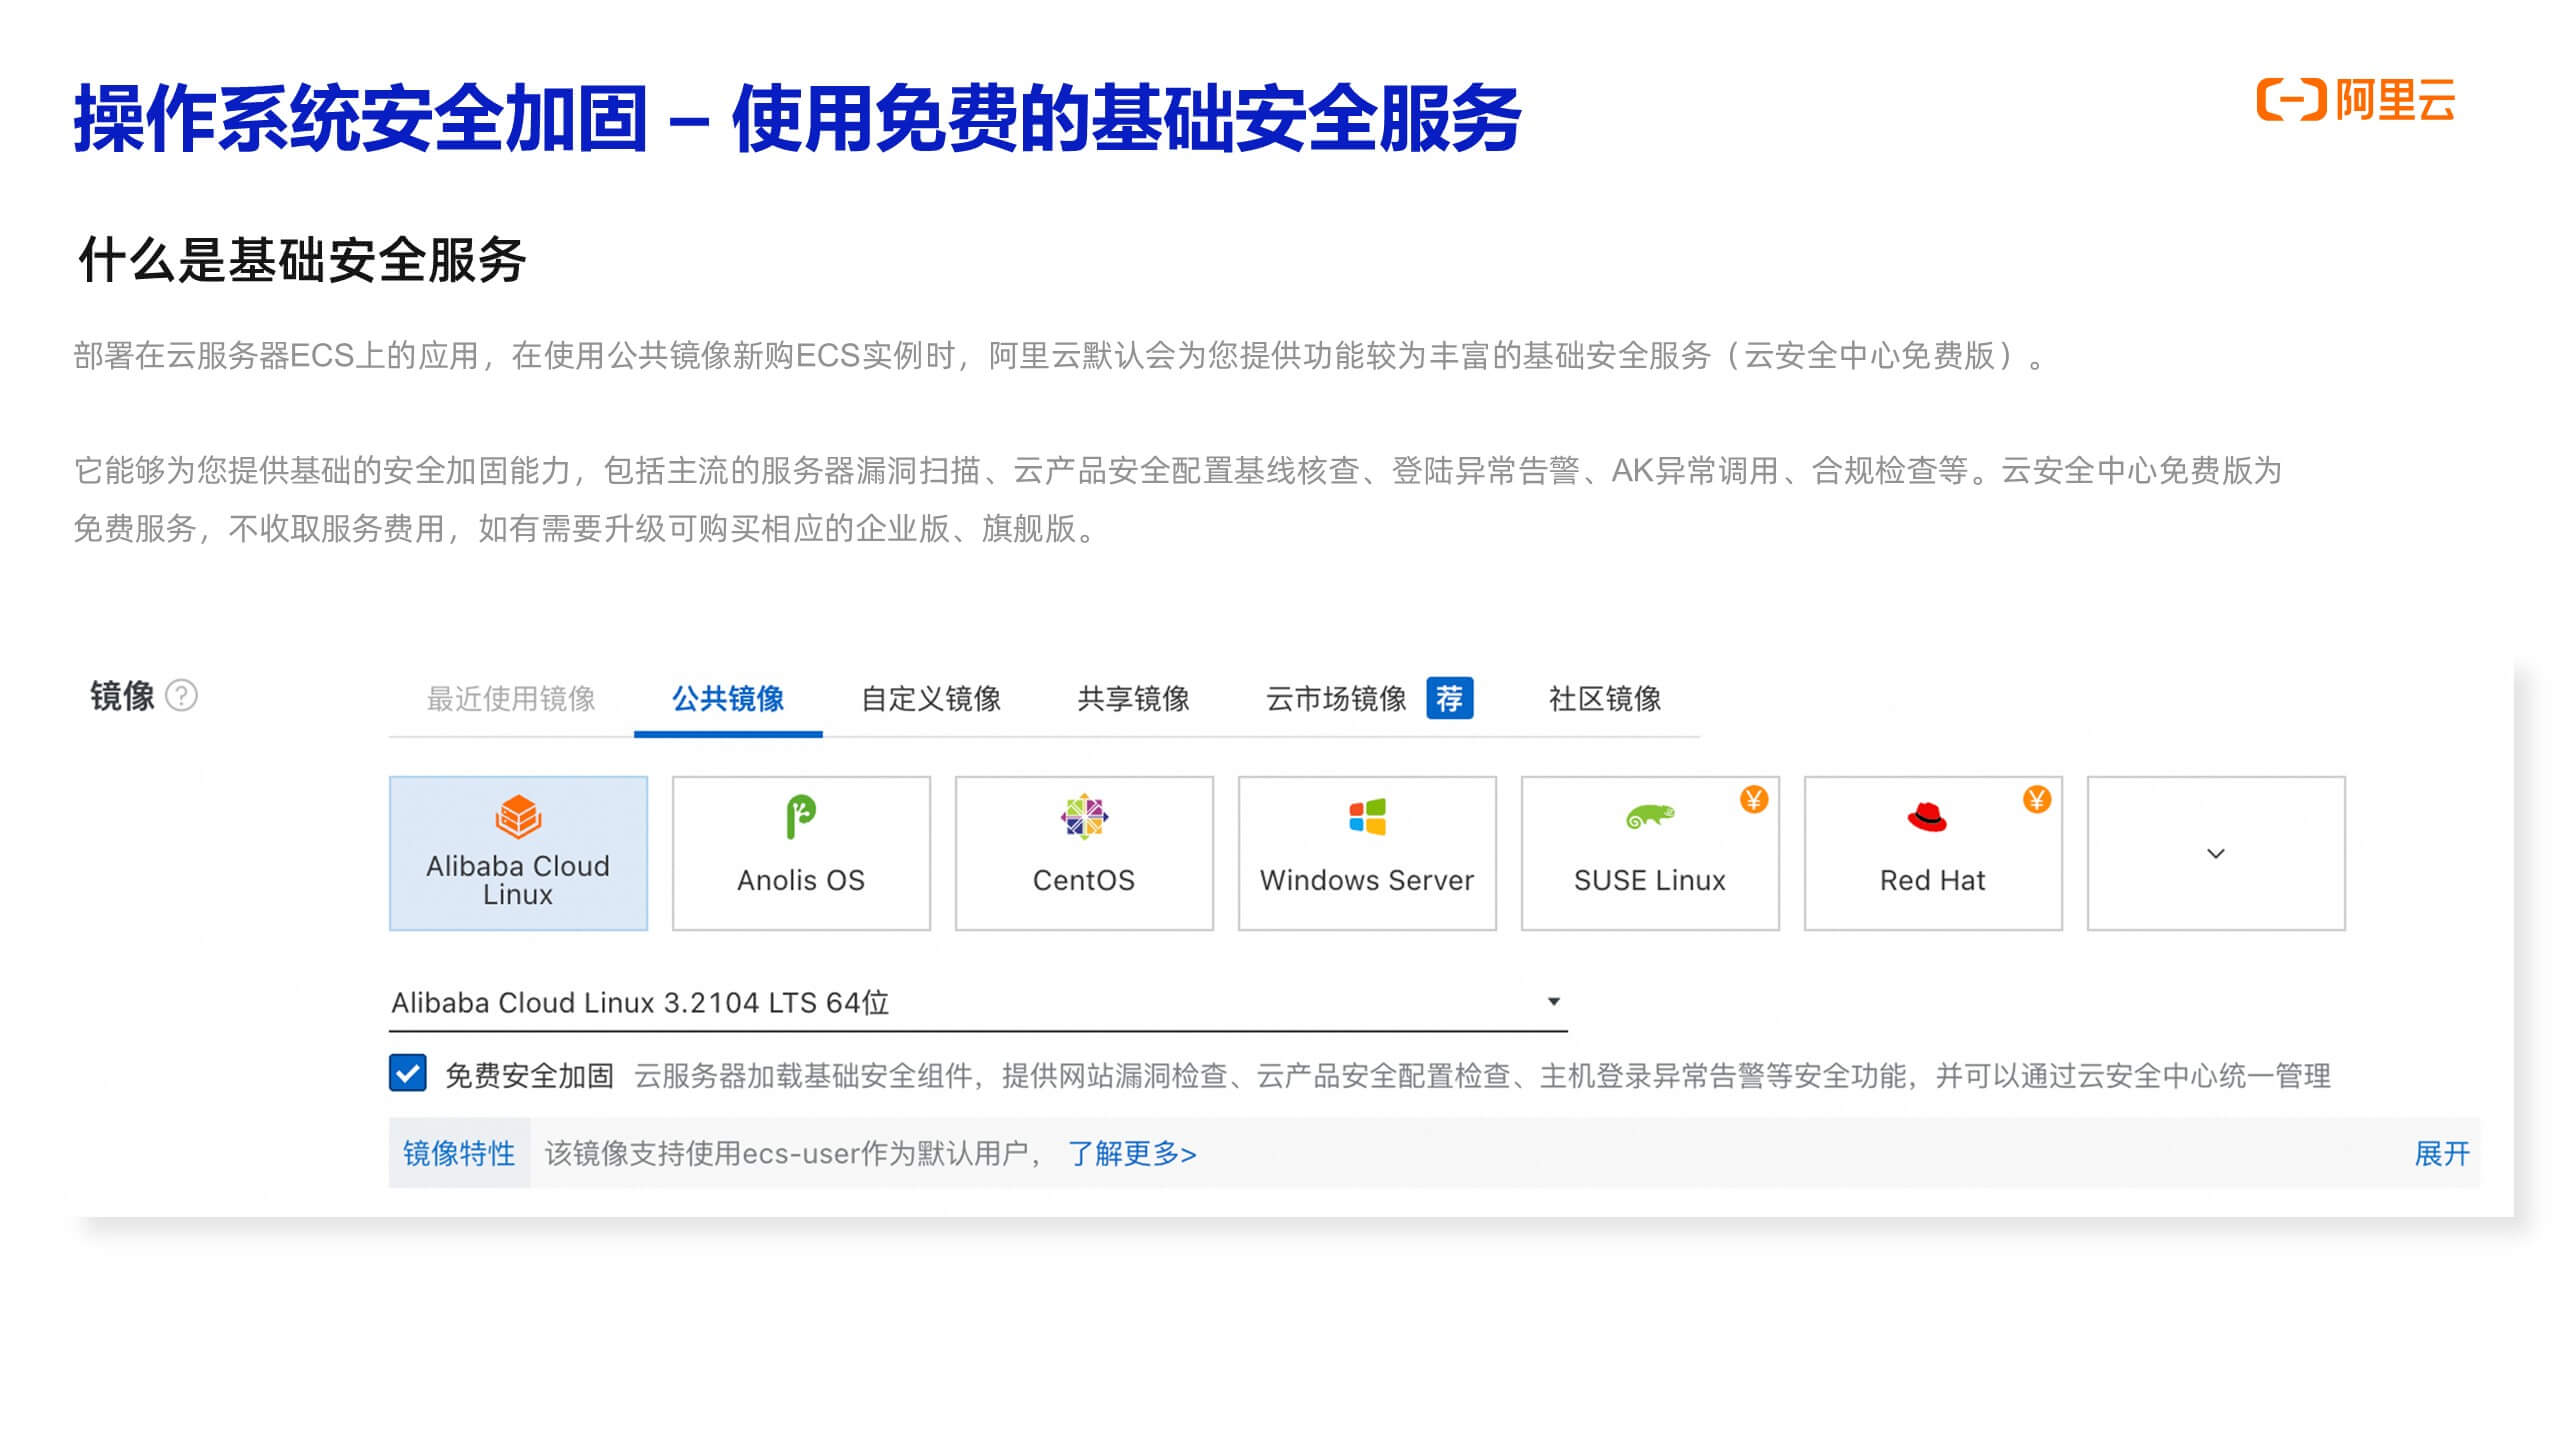2560x1440 pixels.
Task: Click the 镜像 section label
Action: point(122,695)
